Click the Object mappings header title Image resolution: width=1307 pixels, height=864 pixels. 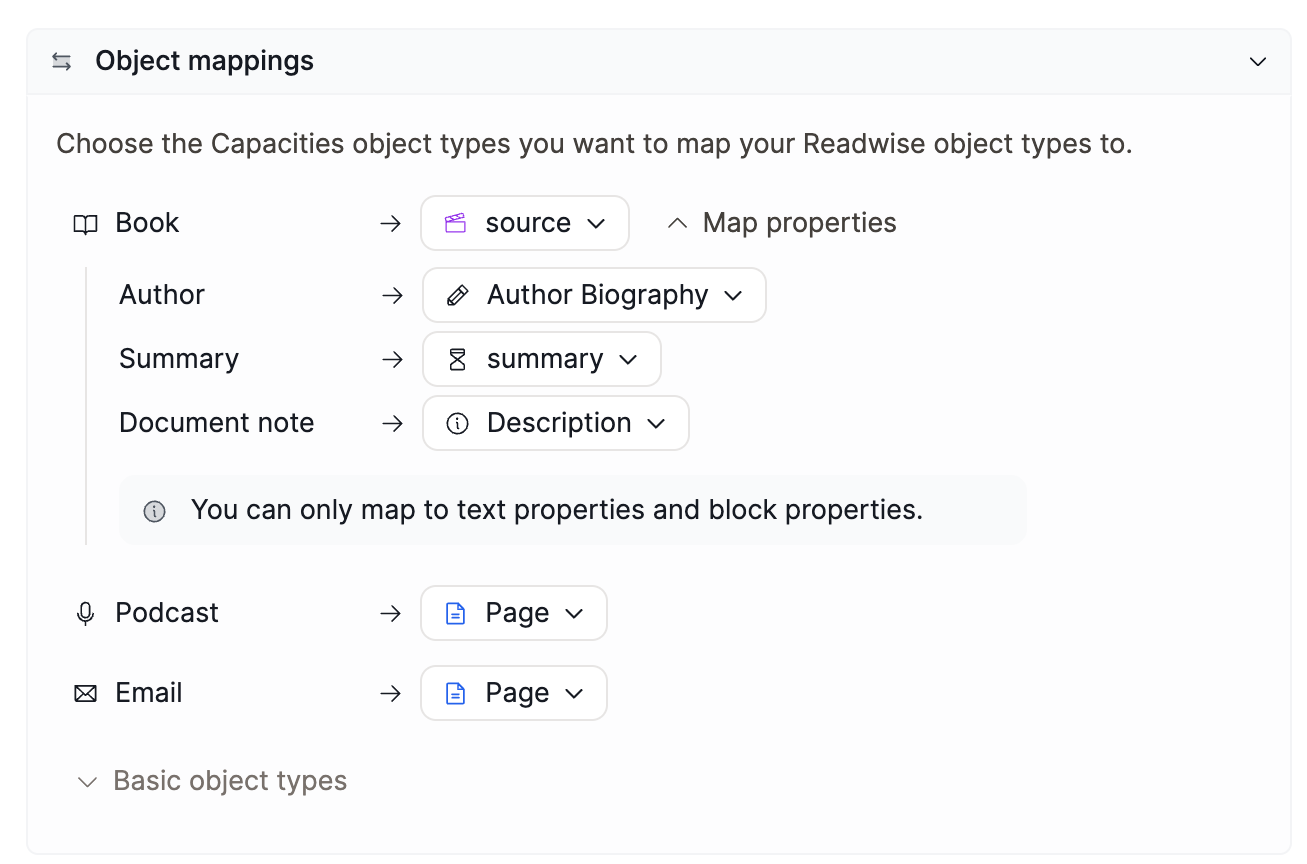click(204, 61)
